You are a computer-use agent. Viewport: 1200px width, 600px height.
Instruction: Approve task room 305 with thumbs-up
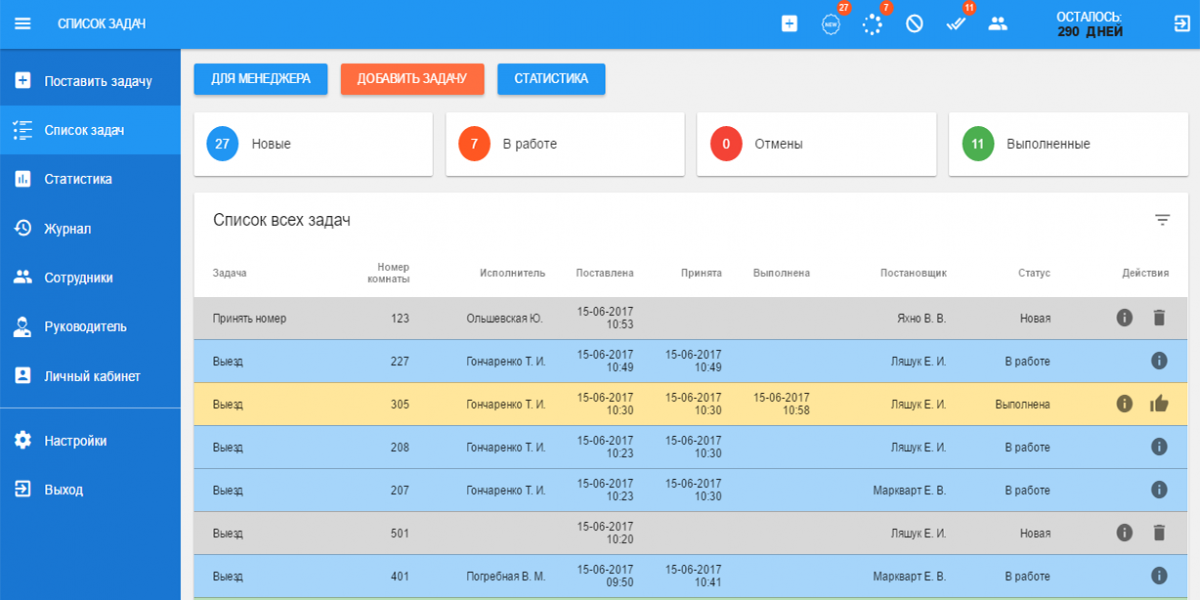click(x=1159, y=404)
